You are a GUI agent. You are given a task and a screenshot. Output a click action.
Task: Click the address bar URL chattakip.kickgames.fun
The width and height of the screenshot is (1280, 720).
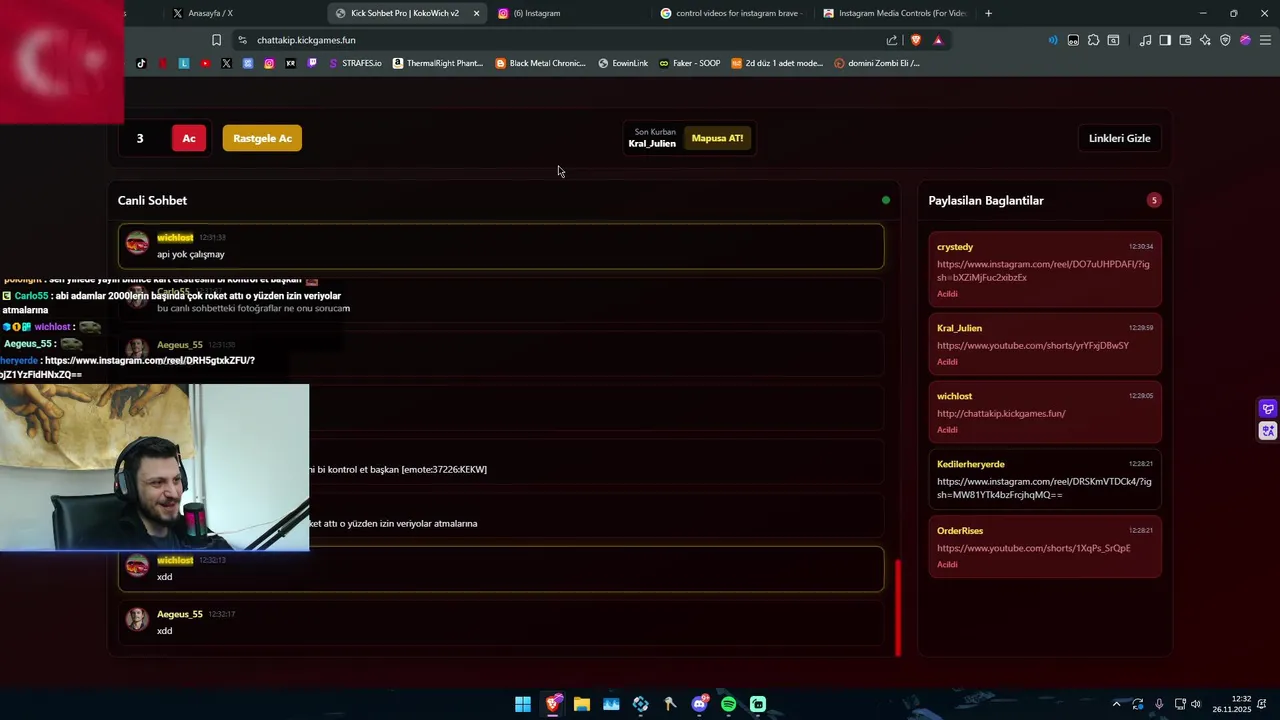pyautogui.click(x=306, y=40)
